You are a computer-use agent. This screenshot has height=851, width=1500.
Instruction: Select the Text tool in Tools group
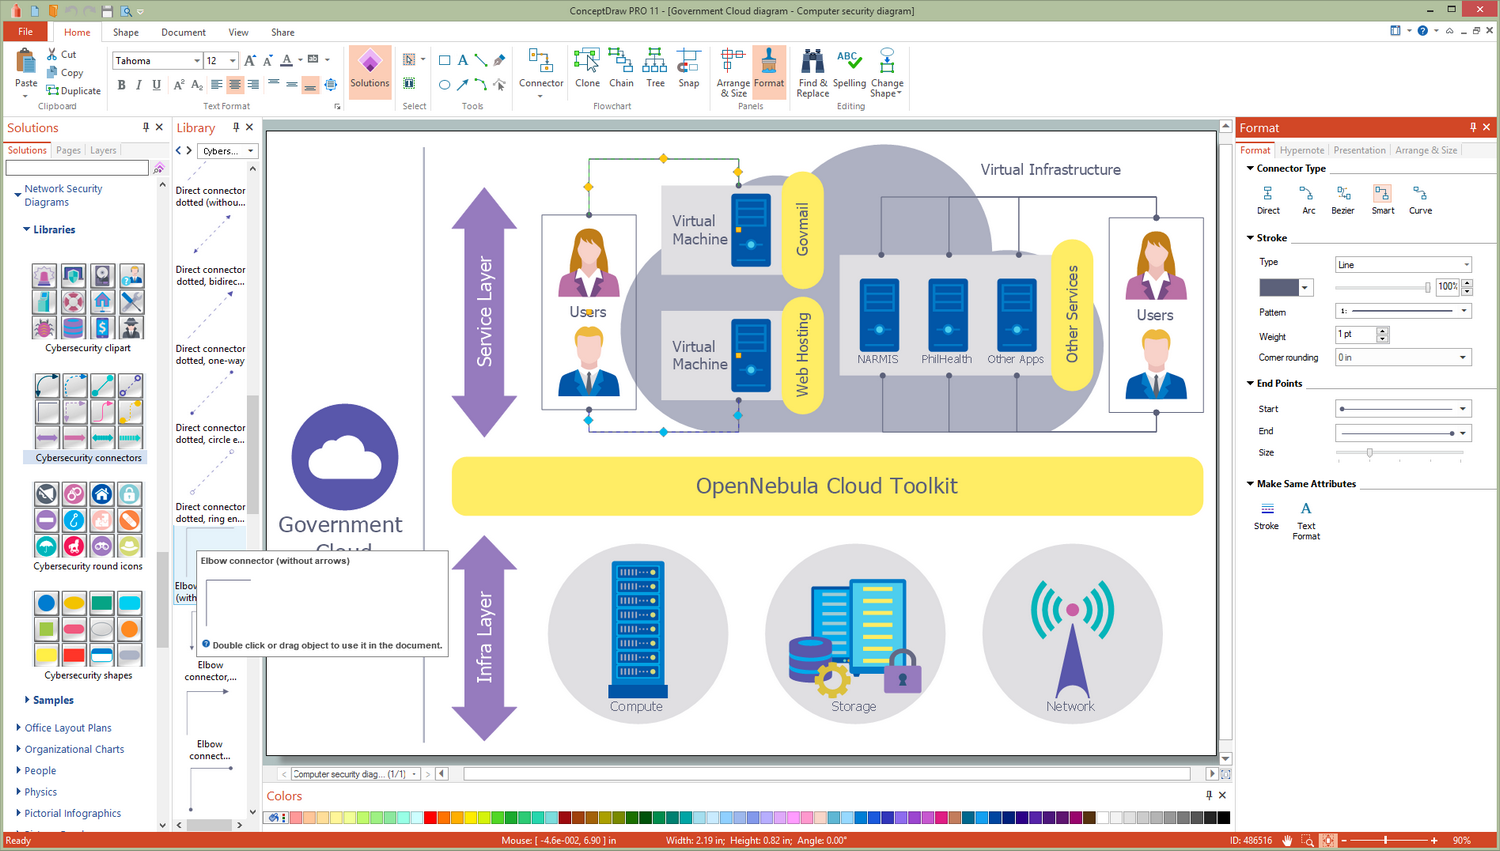pyautogui.click(x=463, y=60)
